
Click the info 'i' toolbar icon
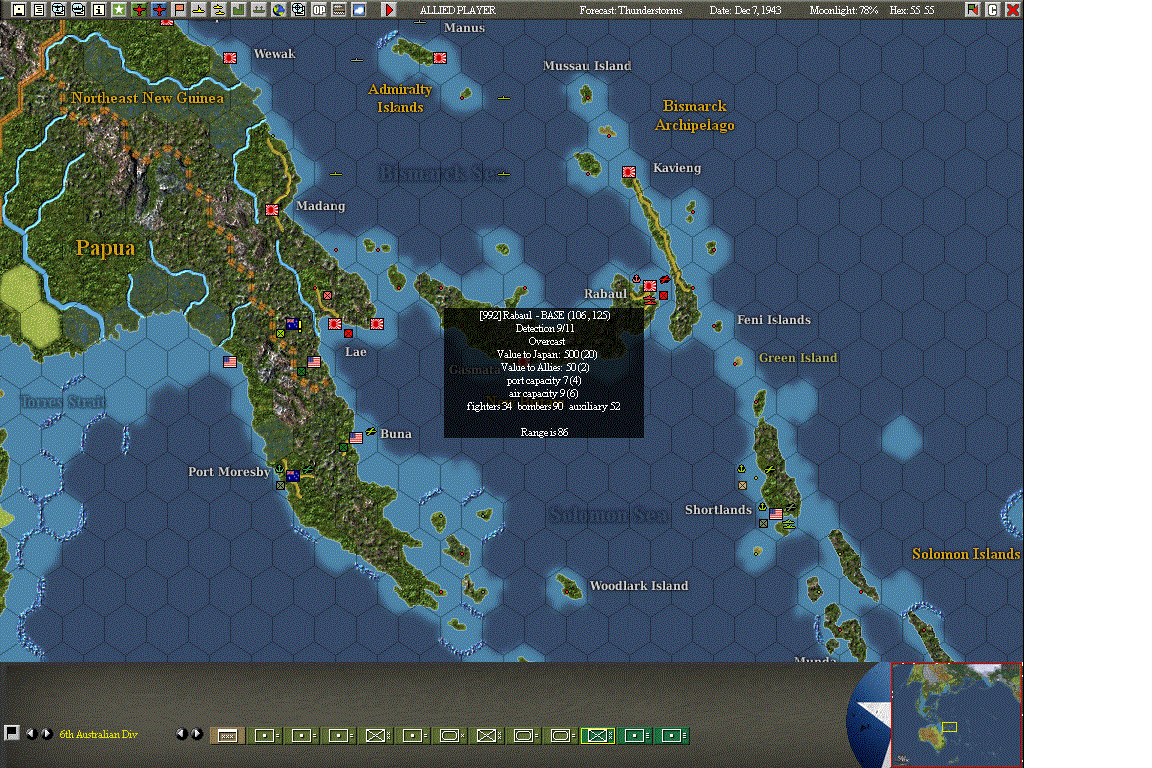tap(98, 10)
